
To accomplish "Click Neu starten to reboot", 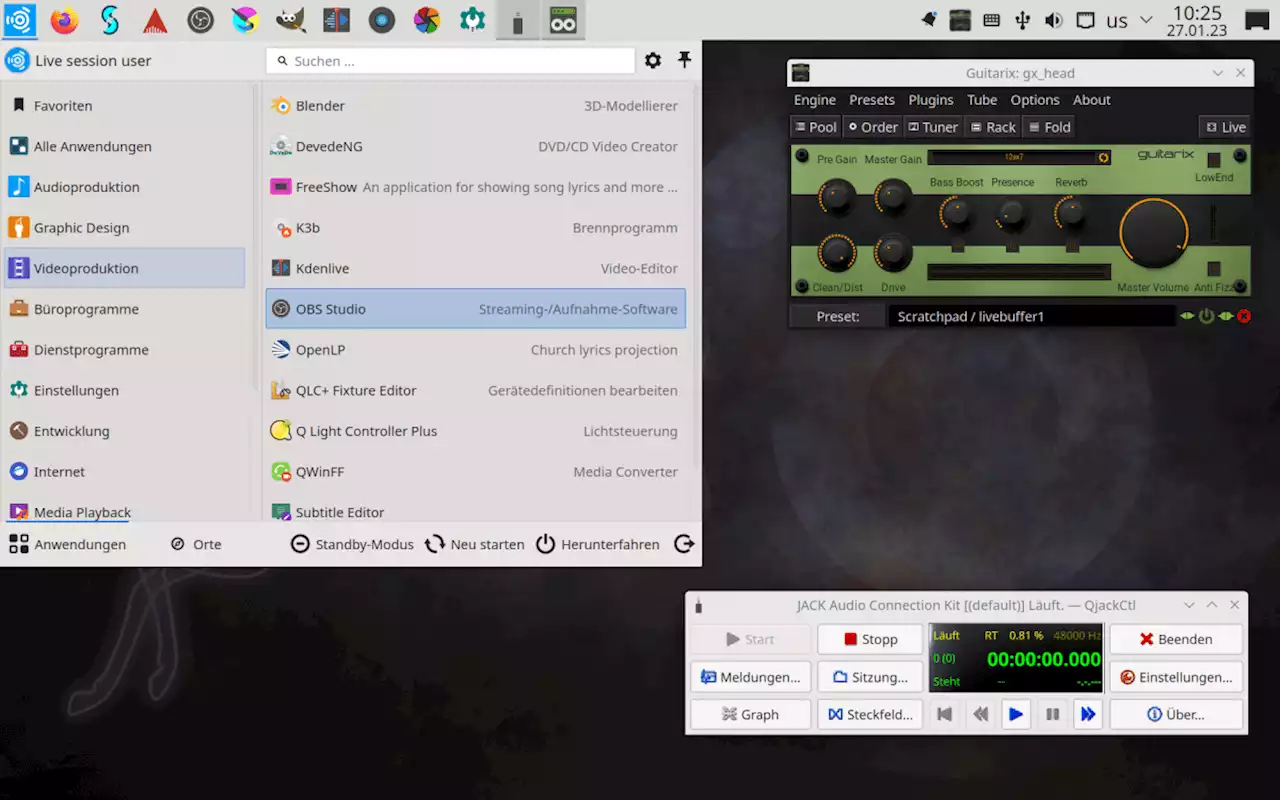I will coord(475,545).
